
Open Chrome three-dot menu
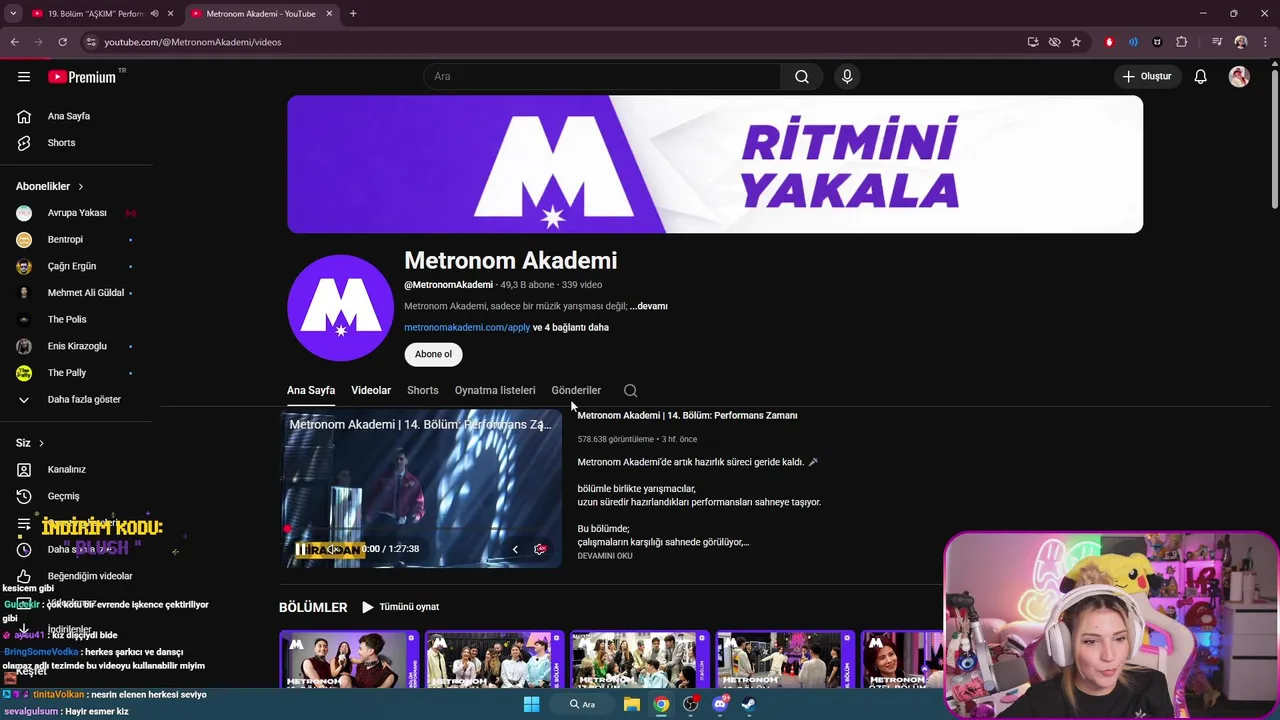pos(1265,42)
